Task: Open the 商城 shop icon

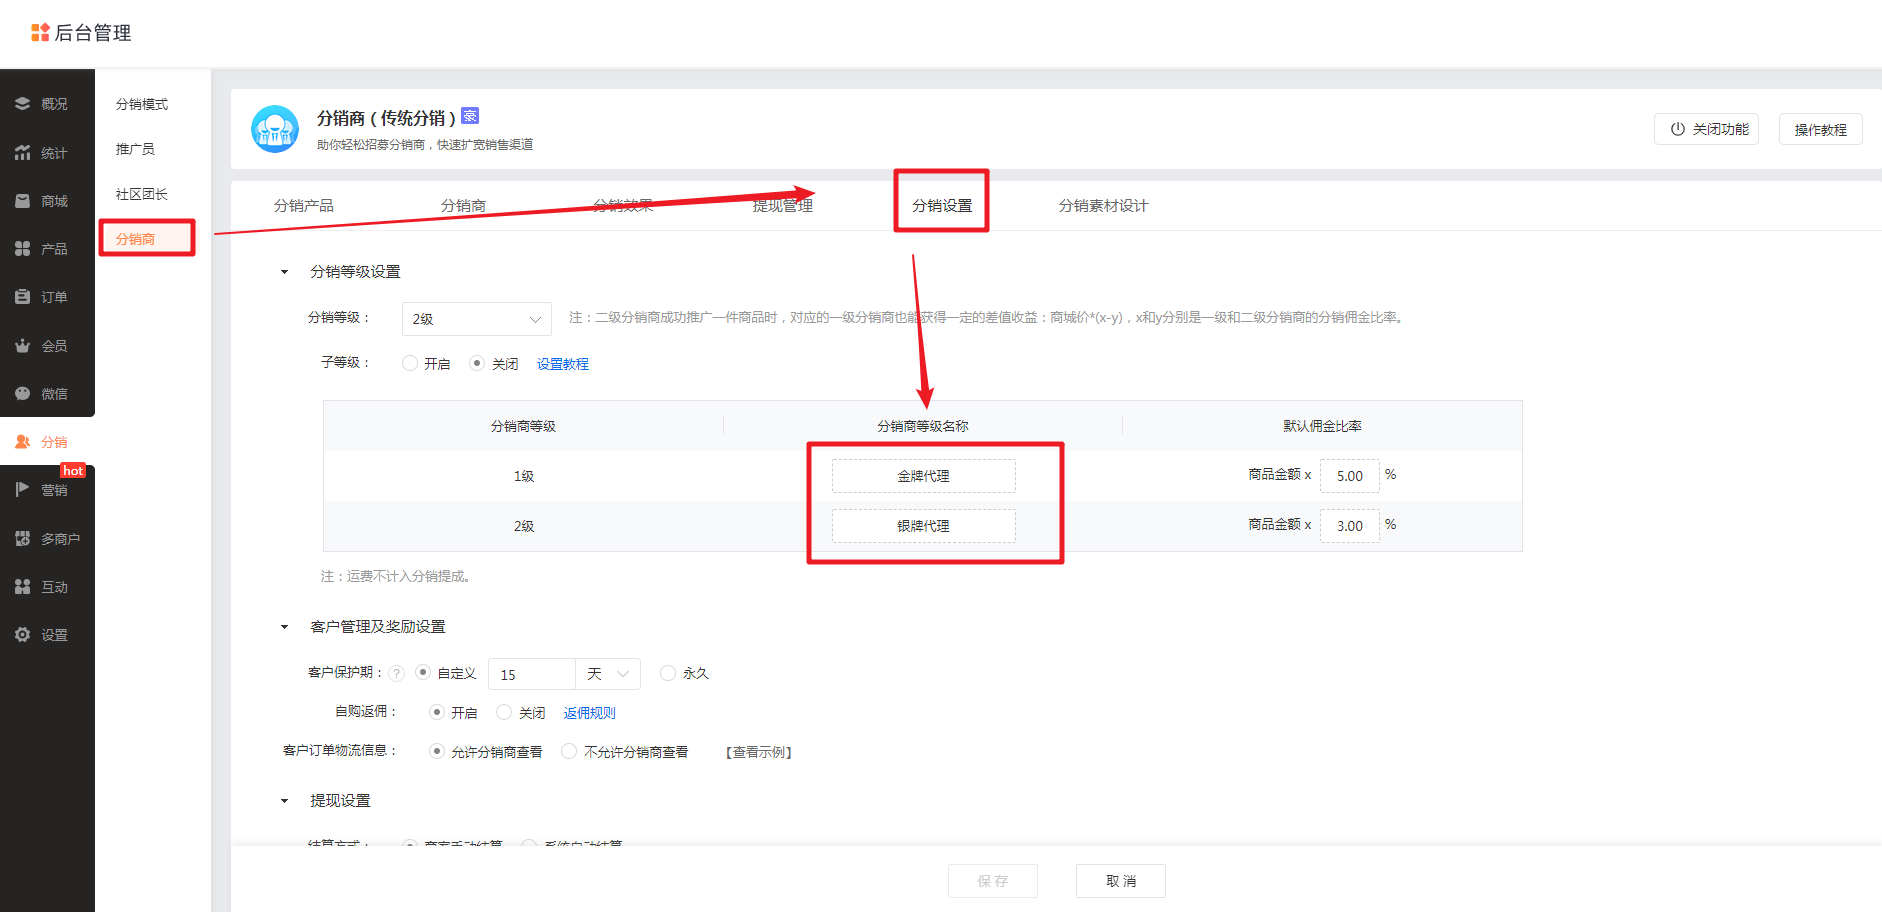Action: (22, 201)
